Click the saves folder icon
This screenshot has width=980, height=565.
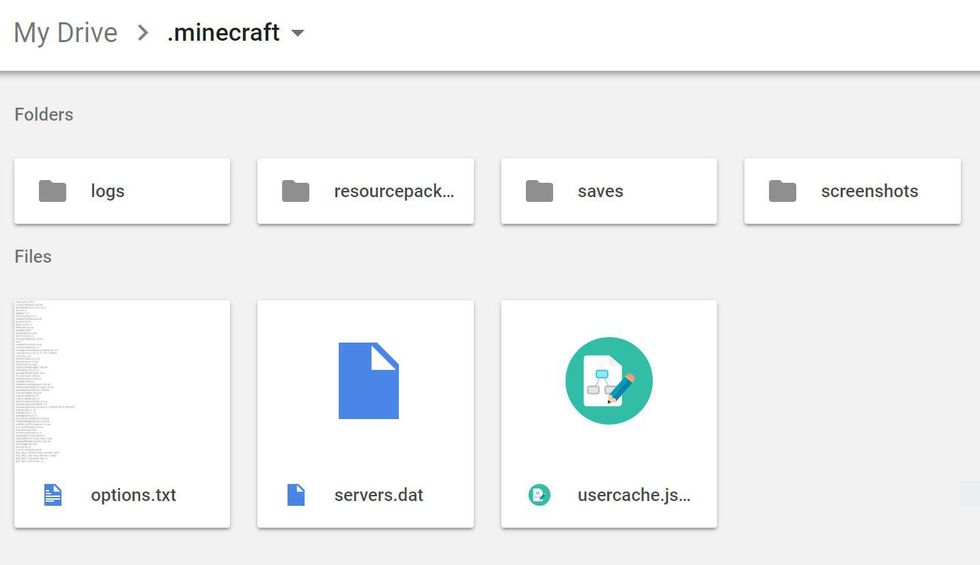click(x=539, y=191)
